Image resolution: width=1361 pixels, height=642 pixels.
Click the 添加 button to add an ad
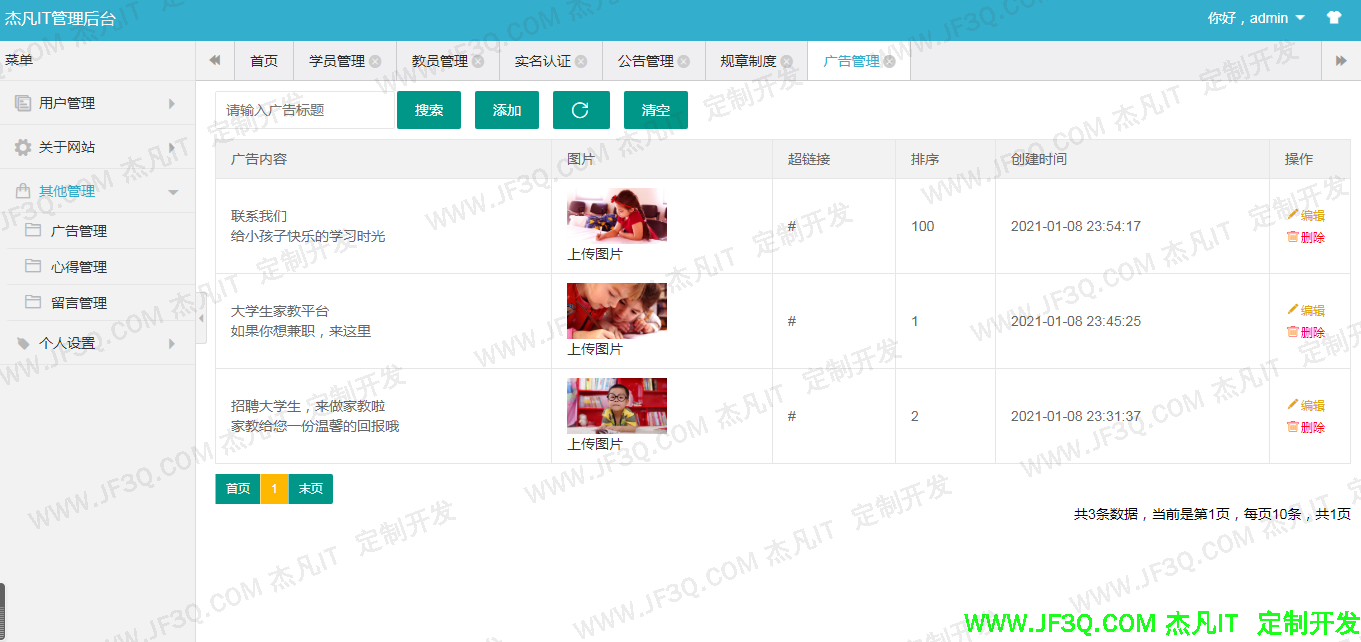coord(506,110)
